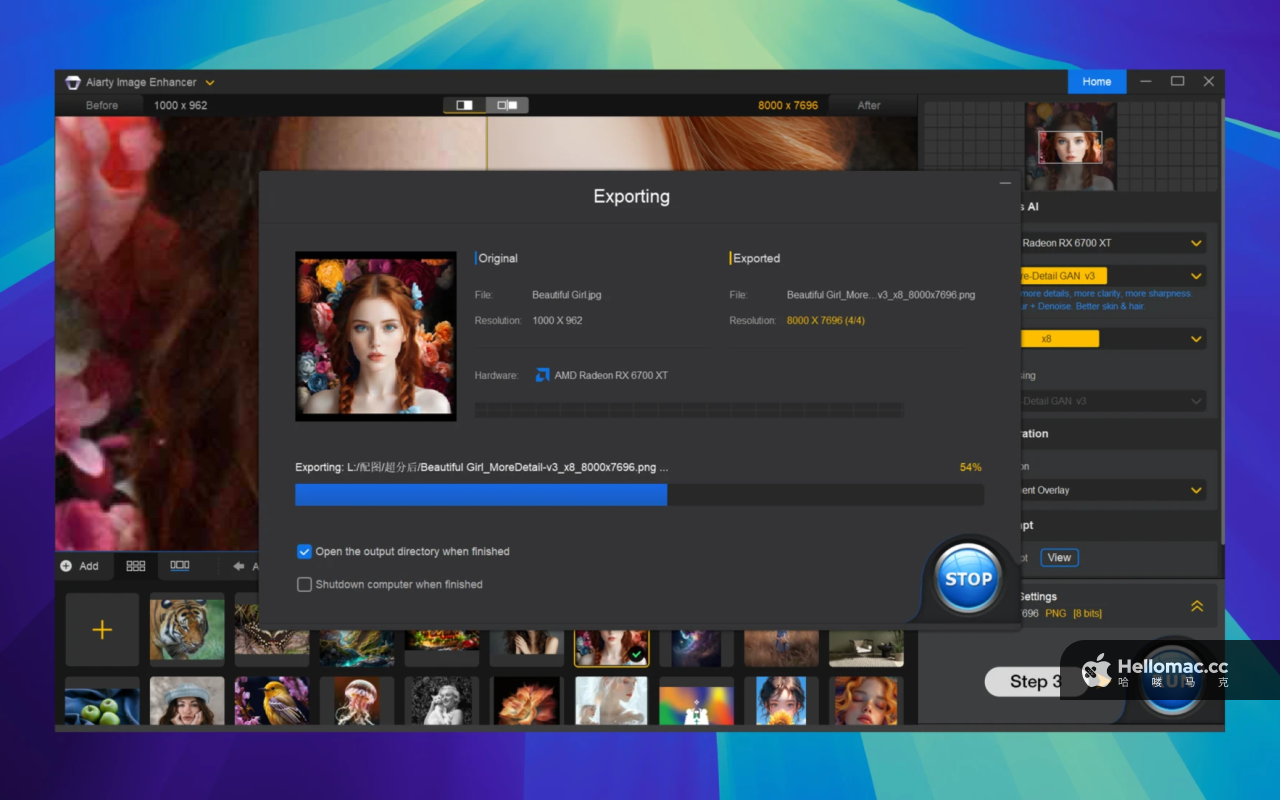Screen dimensions: 1280x800
Task: Click the green checkmark on selected thumbnail
Action: tap(636, 654)
